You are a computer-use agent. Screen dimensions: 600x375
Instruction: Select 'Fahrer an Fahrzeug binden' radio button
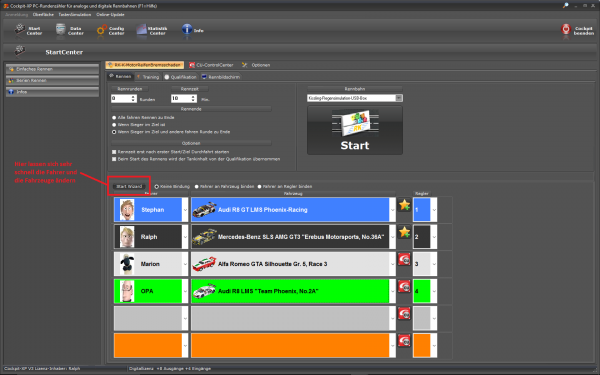click(x=197, y=187)
